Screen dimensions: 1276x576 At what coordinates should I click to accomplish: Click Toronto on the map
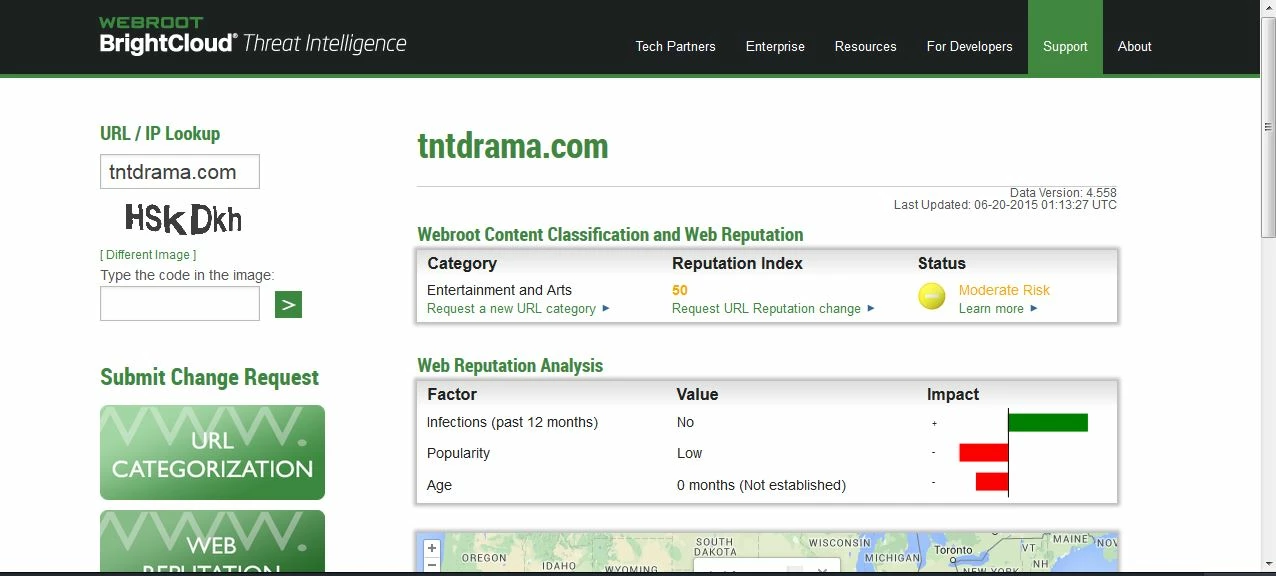tap(952, 550)
